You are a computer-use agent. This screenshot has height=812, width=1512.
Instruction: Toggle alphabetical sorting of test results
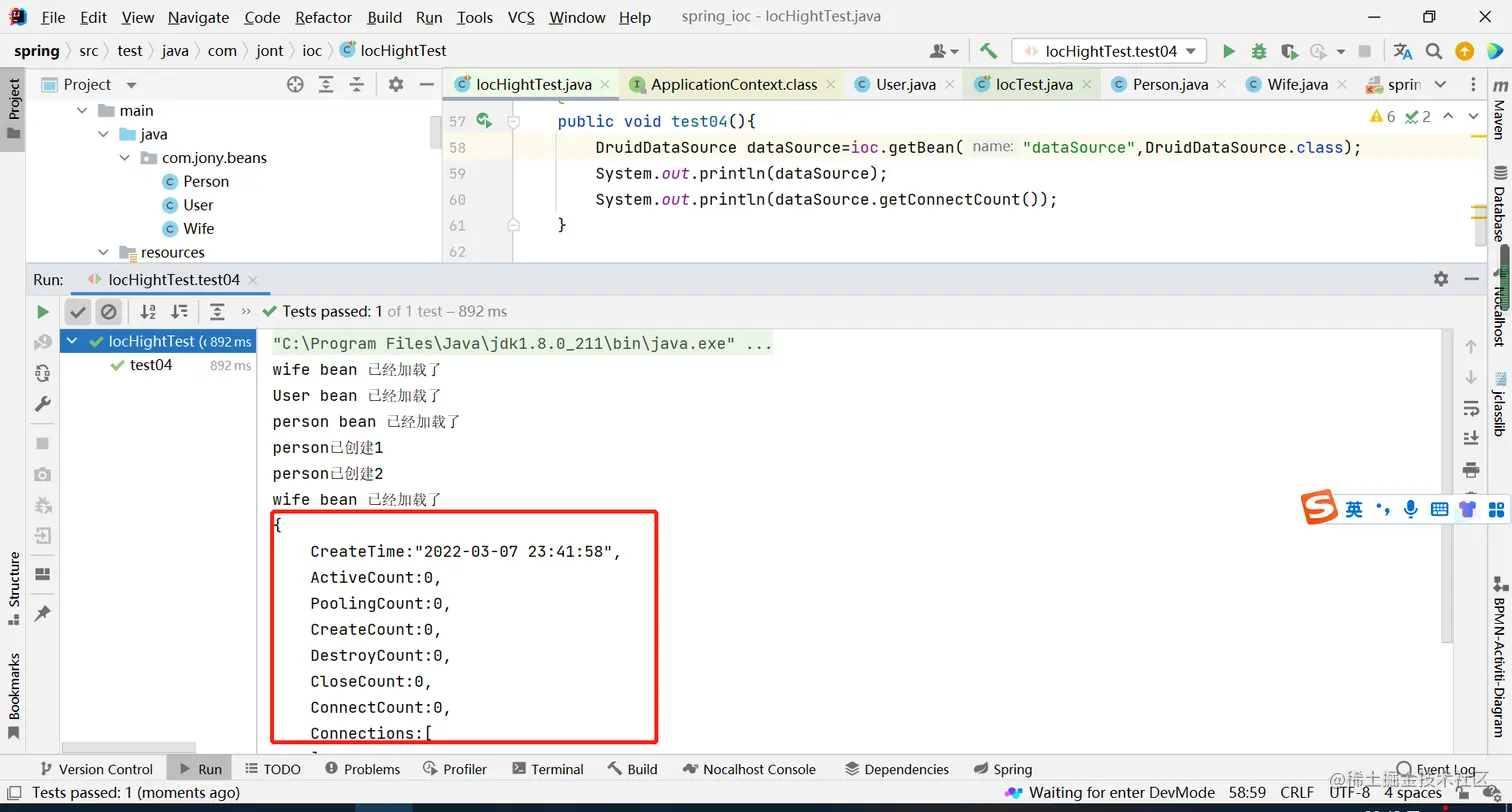tap(148, 312)
